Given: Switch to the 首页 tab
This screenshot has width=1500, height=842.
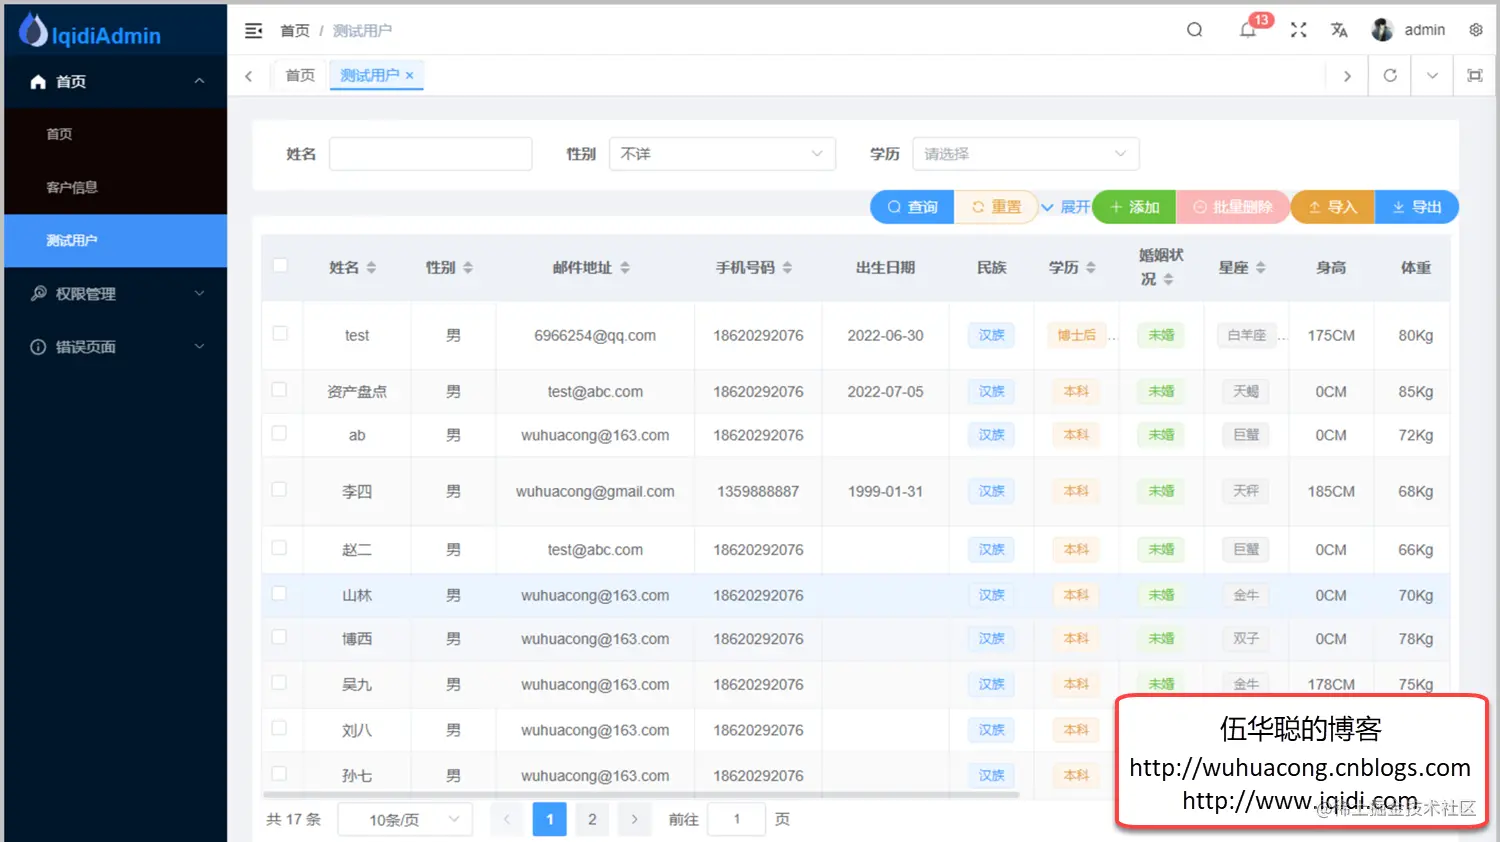Looking at the screenshot, I should pyautogui.click(x=300, y=75).
